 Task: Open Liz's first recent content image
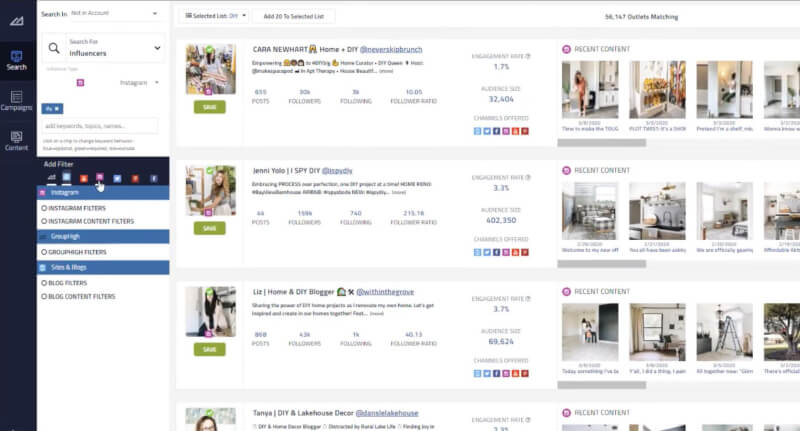pos(590,332)
